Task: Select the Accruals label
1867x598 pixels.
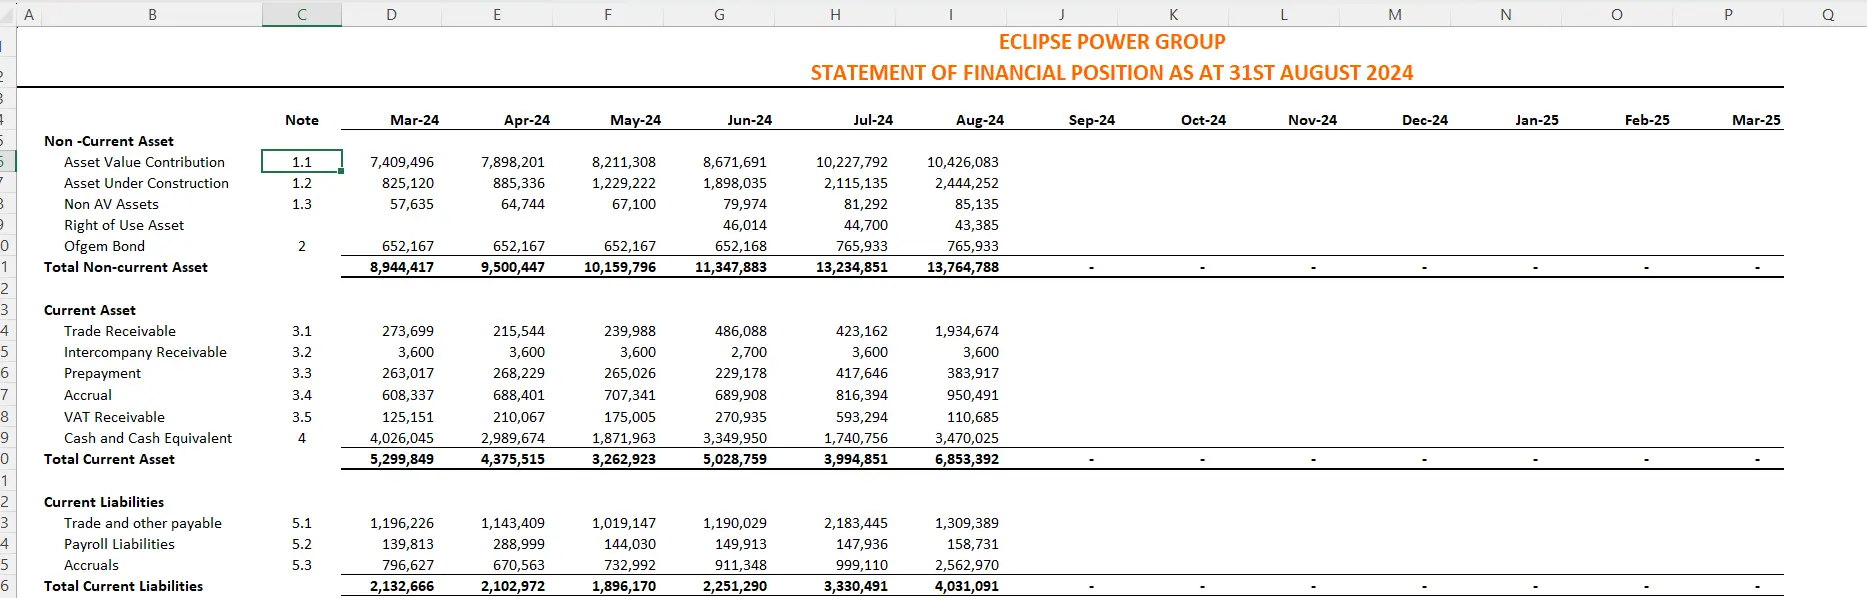Action: (91, 565)
